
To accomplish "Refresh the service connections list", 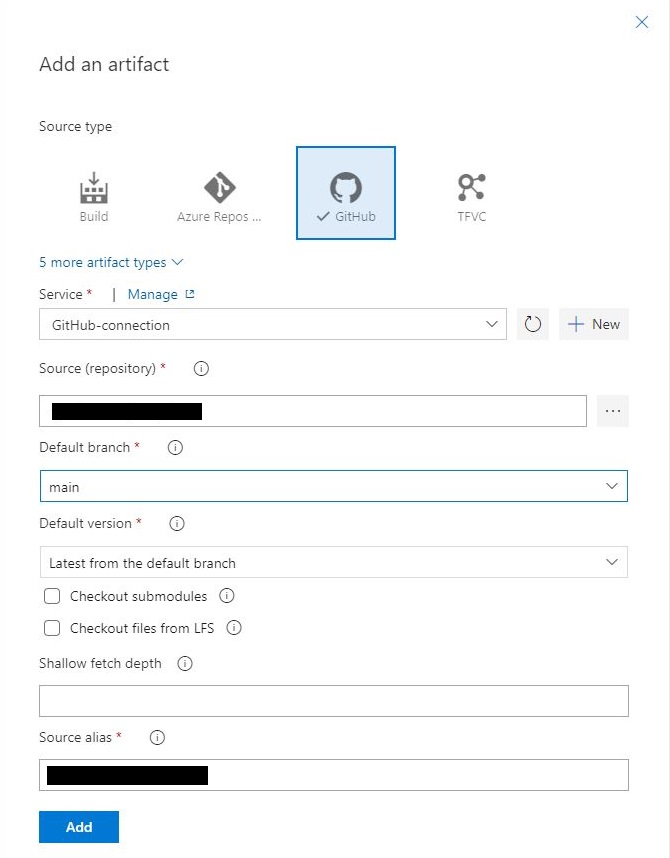I will (x=533, y=324).
